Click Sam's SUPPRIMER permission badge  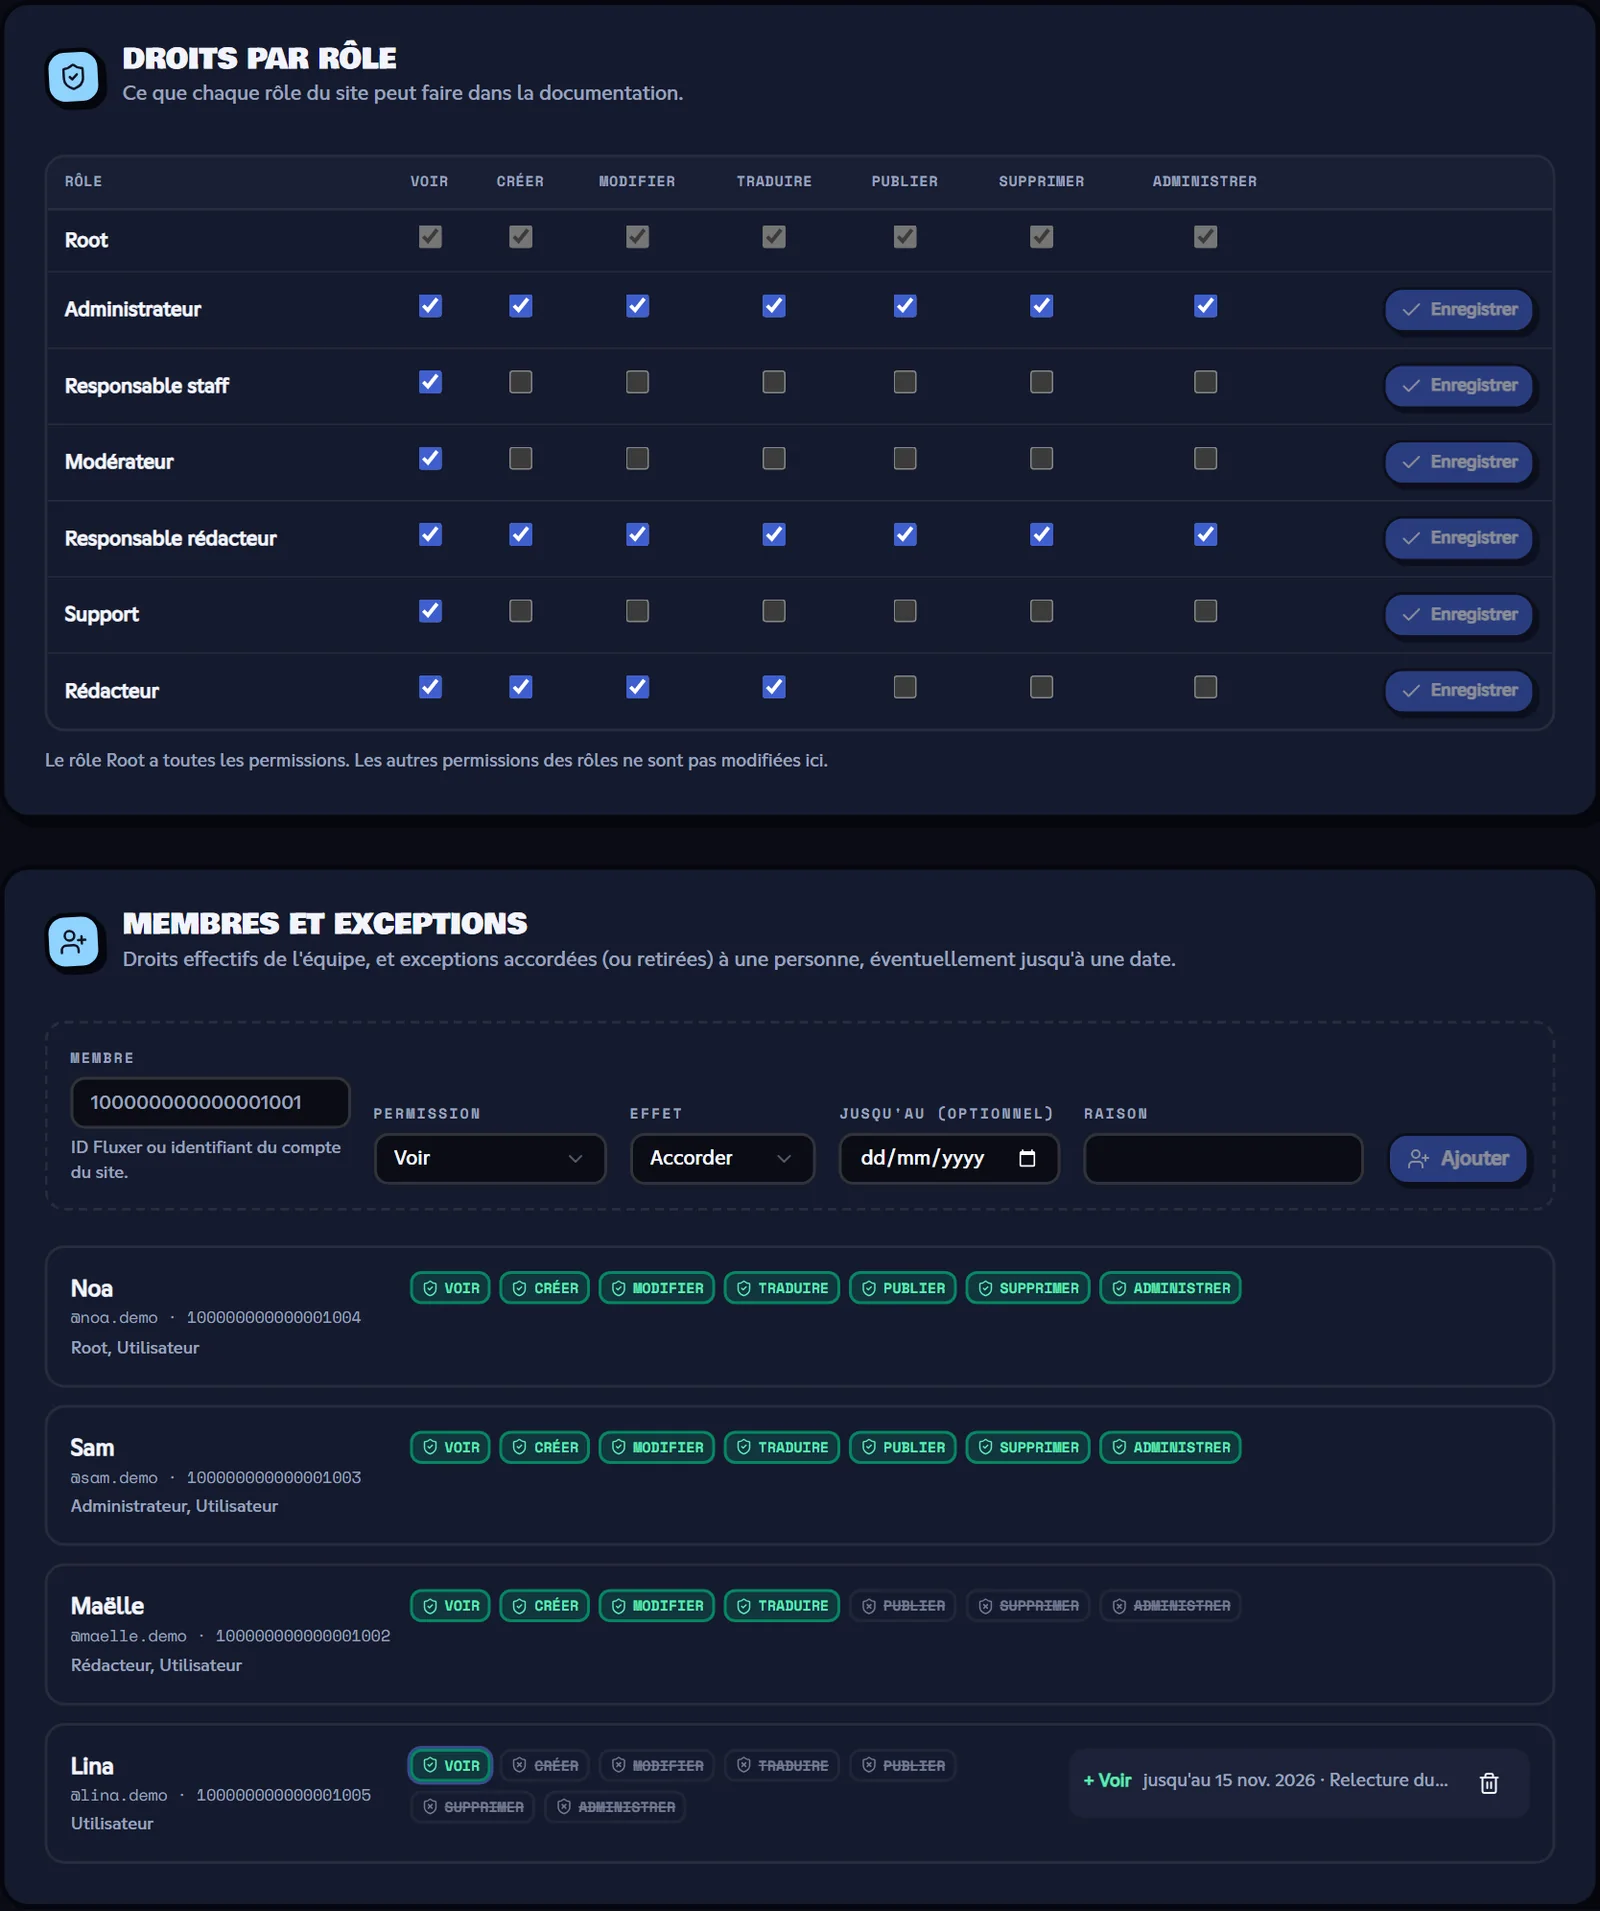(x=1028, y=1447)
